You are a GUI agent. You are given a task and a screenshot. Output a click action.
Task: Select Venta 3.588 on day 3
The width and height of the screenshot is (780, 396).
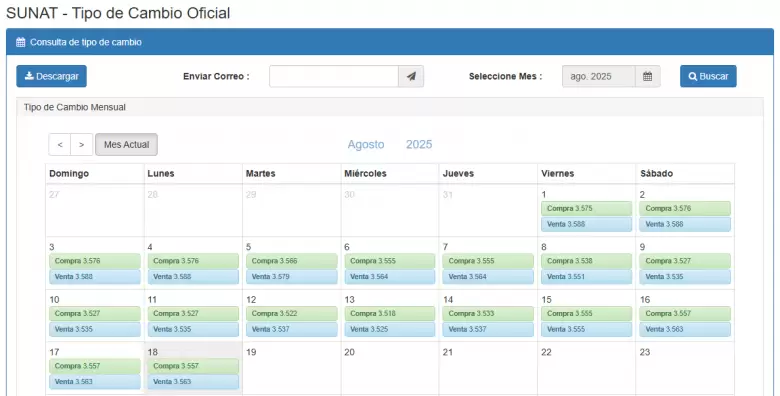tap(95, 277)
